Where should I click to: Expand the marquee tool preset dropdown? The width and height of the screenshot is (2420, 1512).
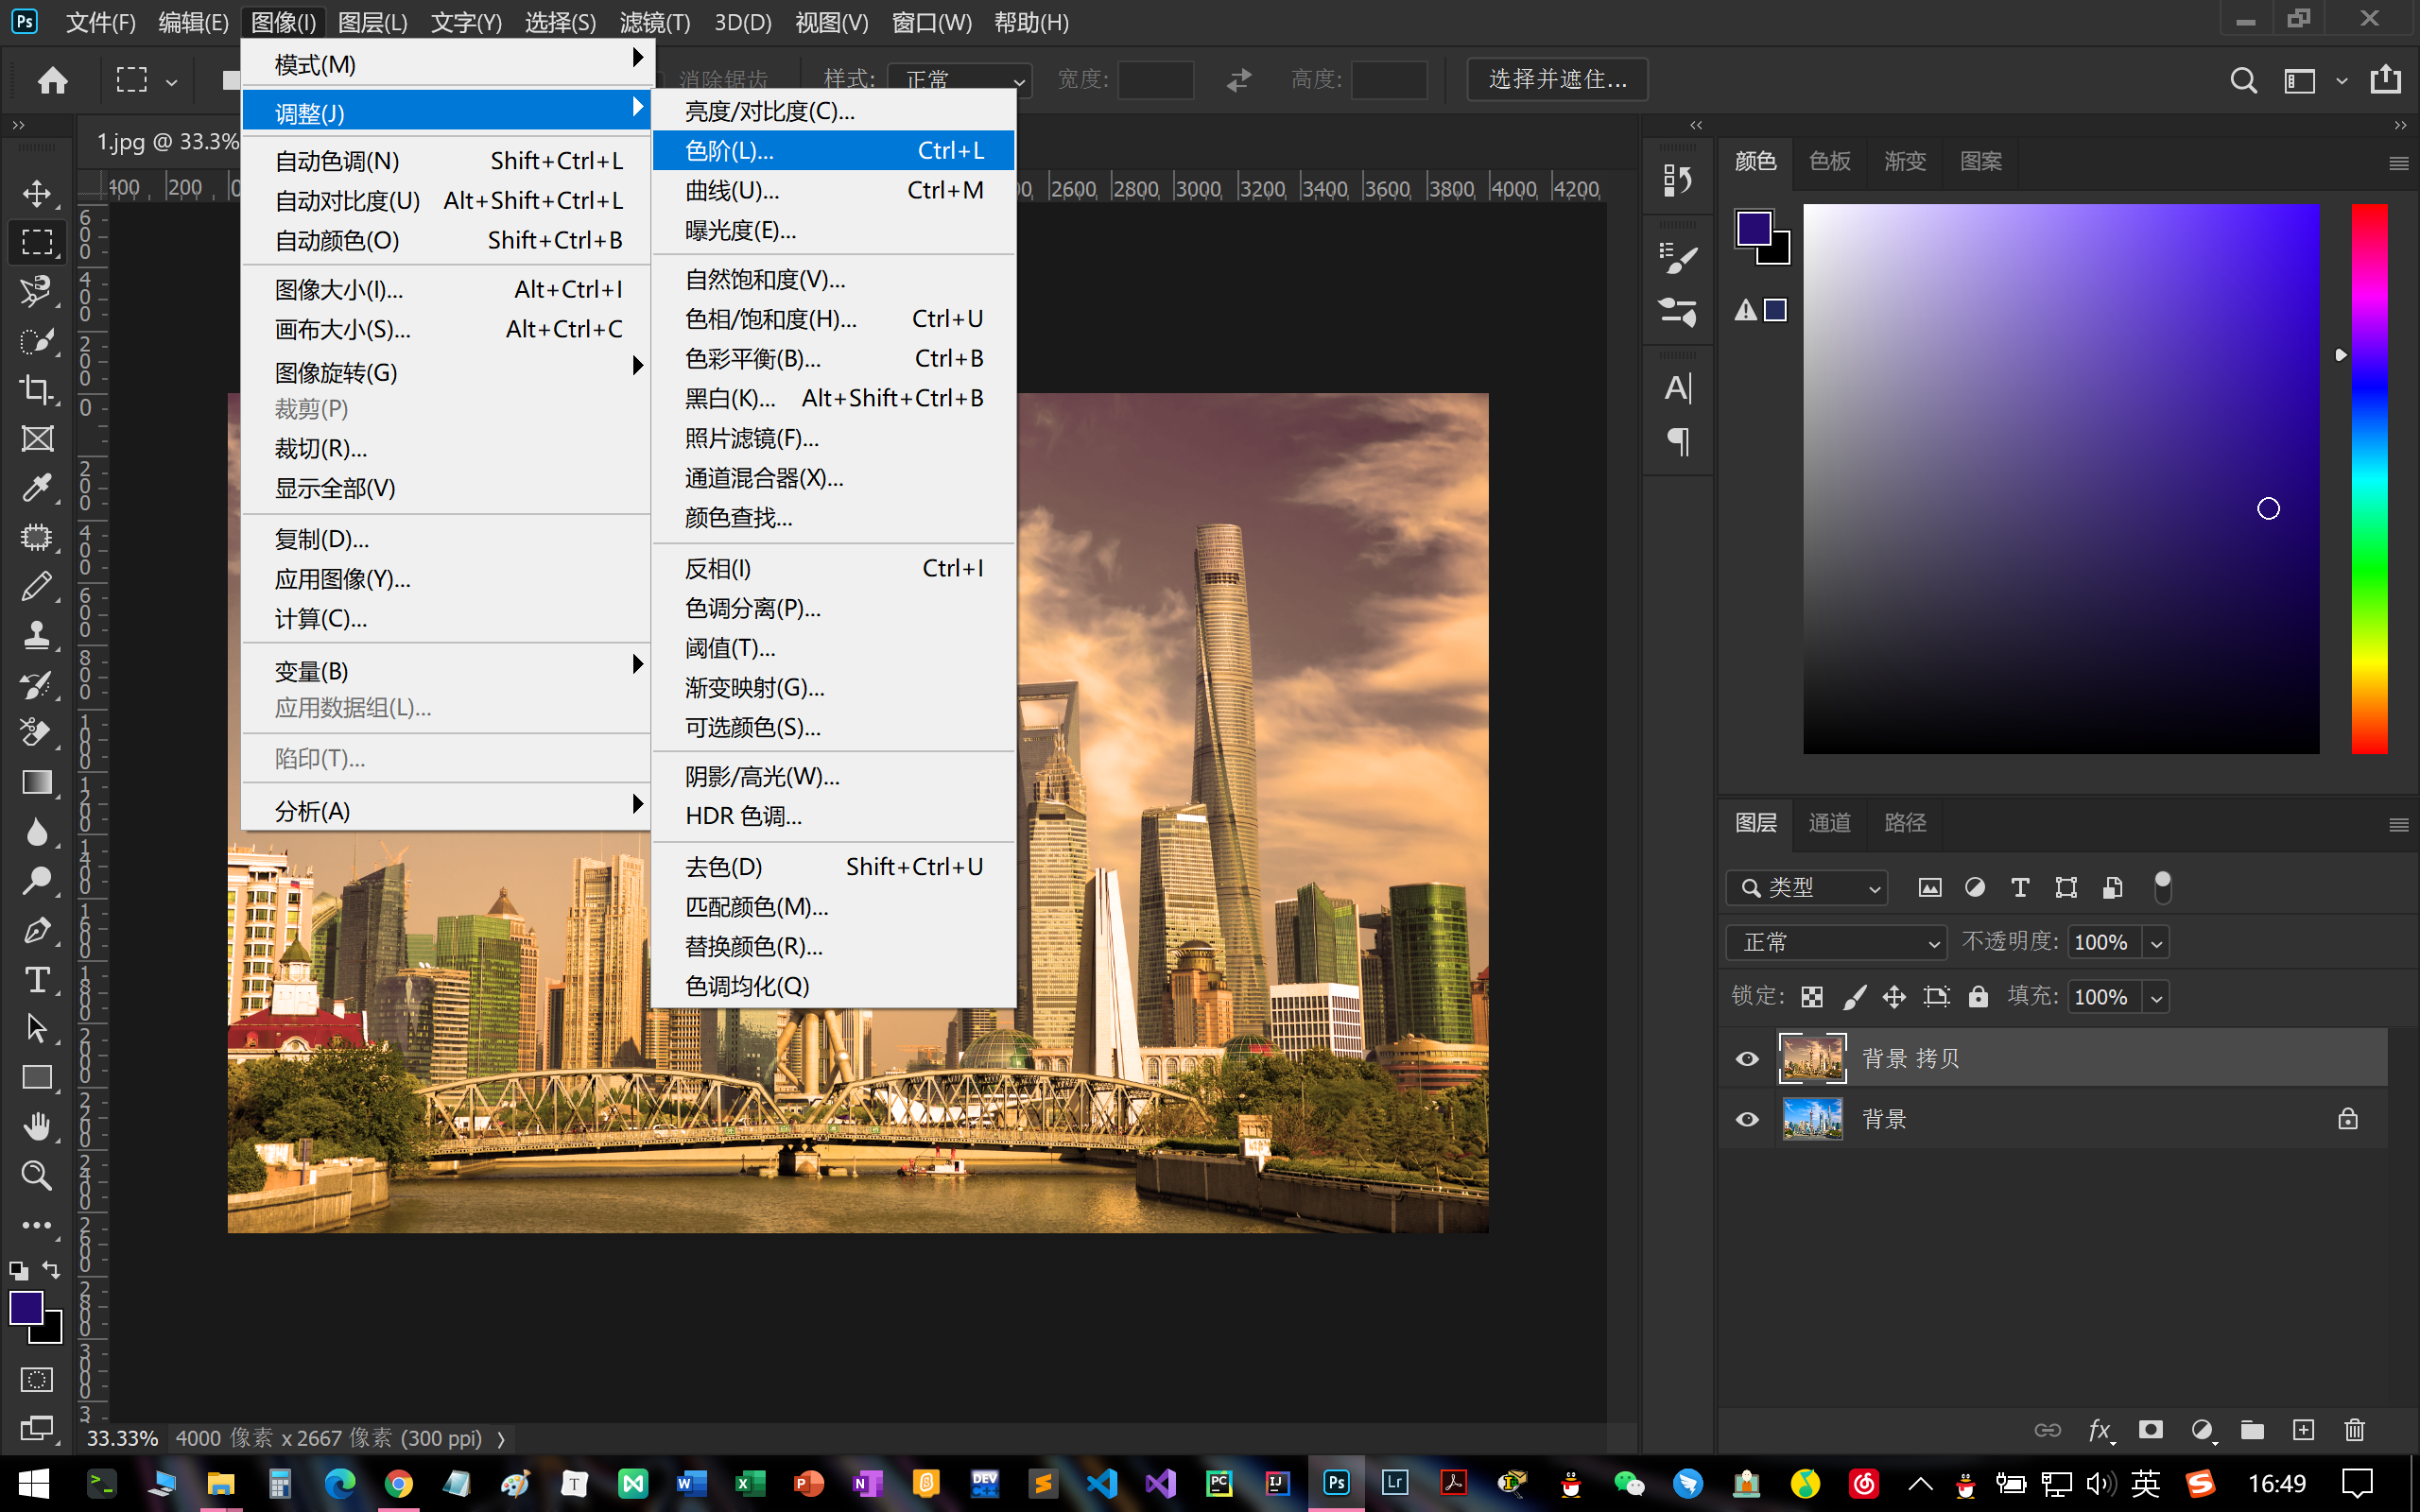pos(171,82)
